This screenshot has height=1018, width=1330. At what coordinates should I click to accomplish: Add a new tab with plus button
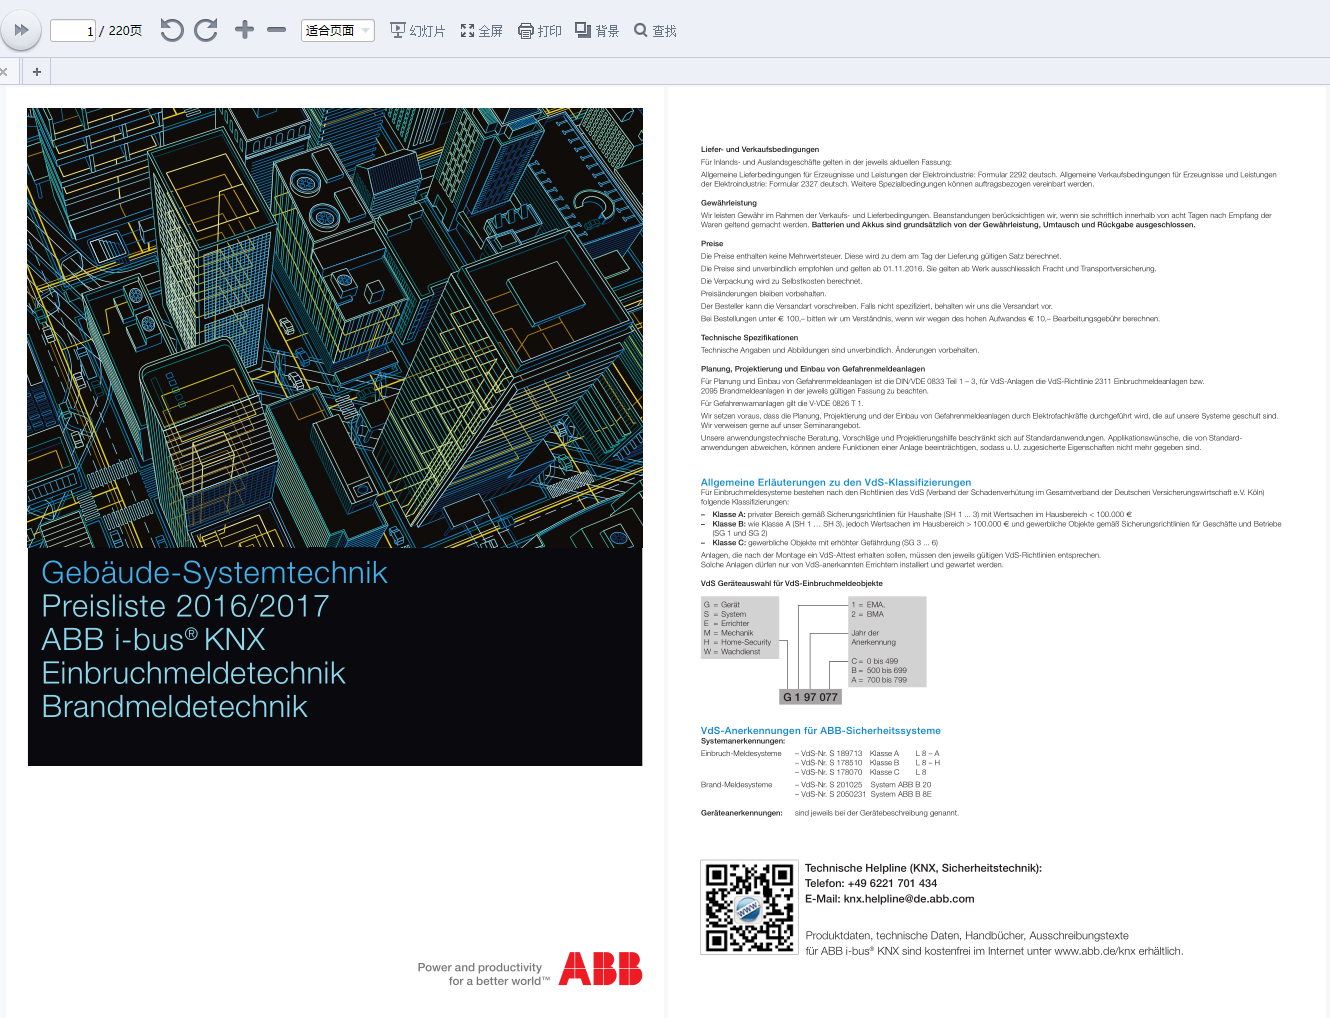[x=37, y=72]
